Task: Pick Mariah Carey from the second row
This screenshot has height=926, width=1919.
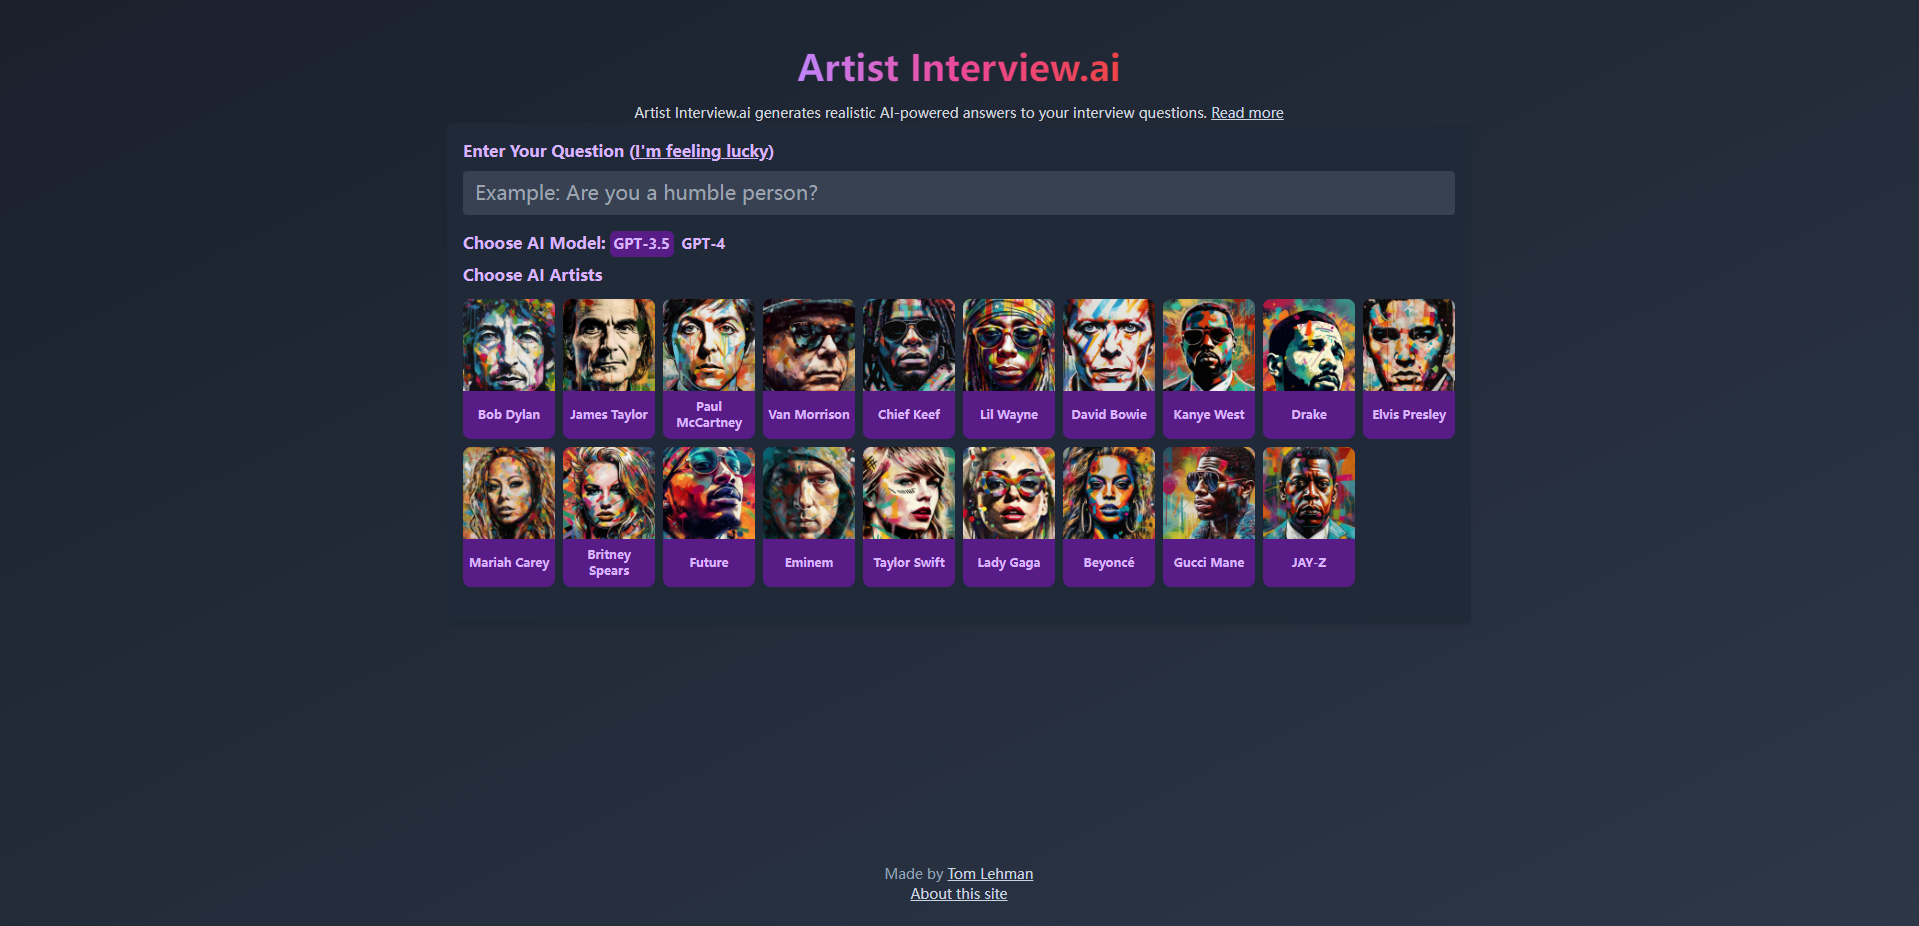Action: point(508,516)
